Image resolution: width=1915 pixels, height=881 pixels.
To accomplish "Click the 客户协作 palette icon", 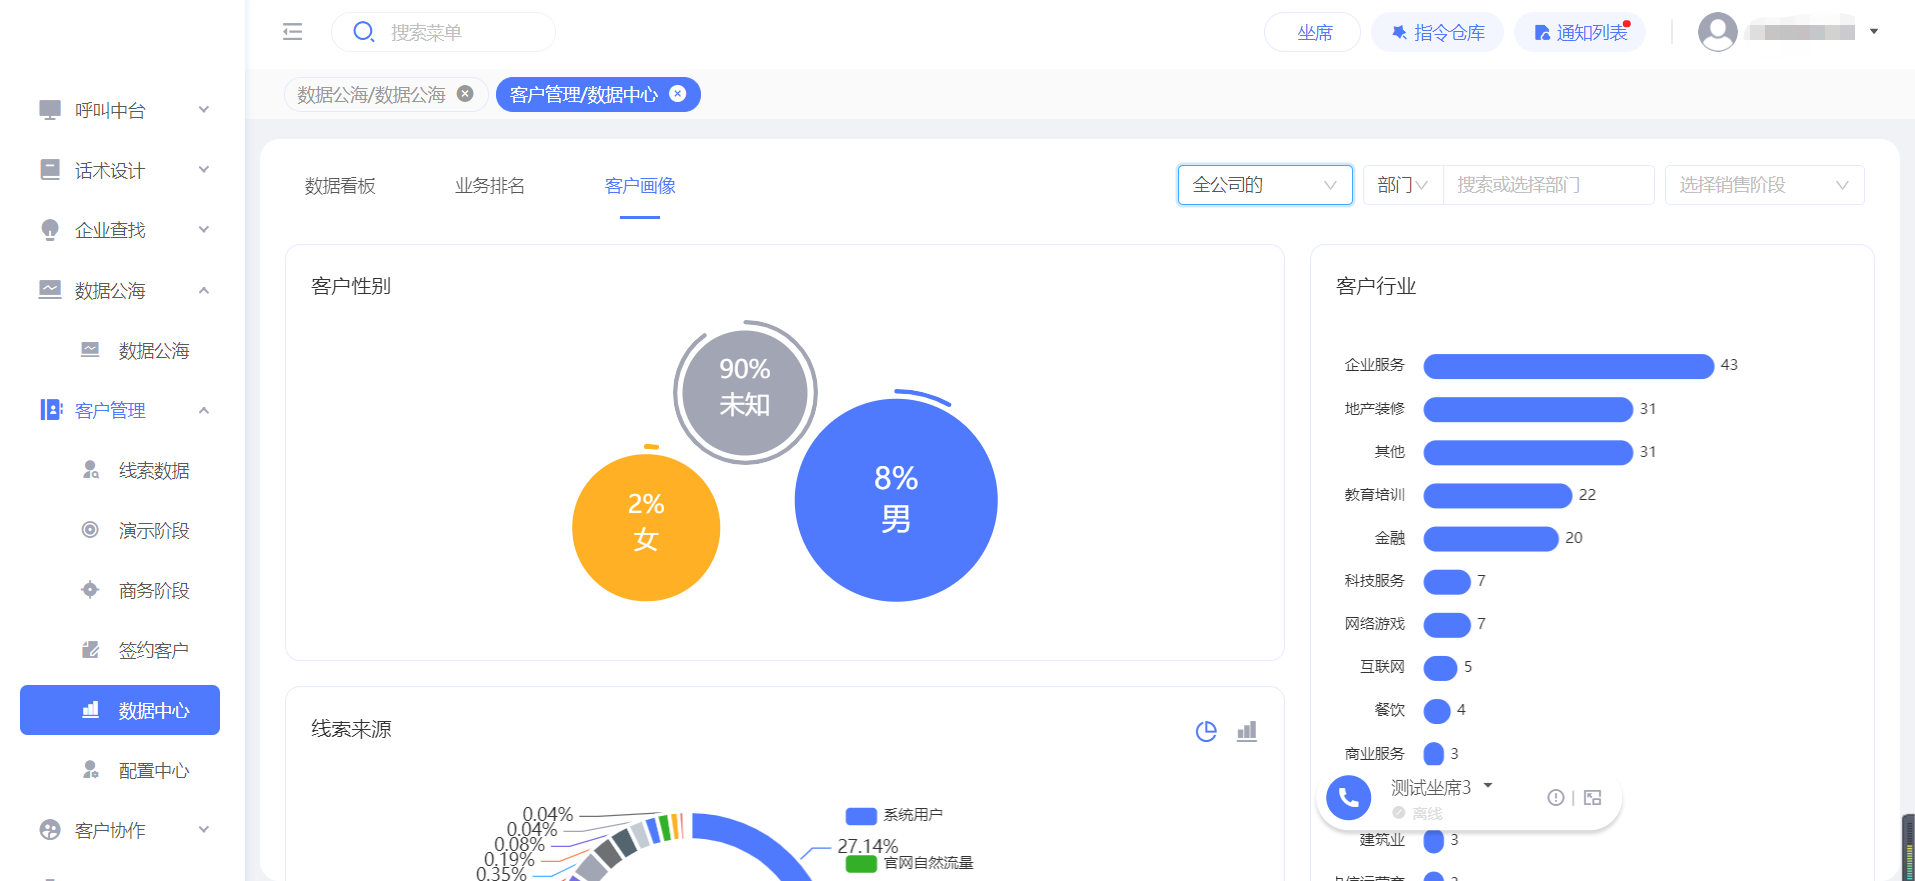I will click(x=50, y=829).
